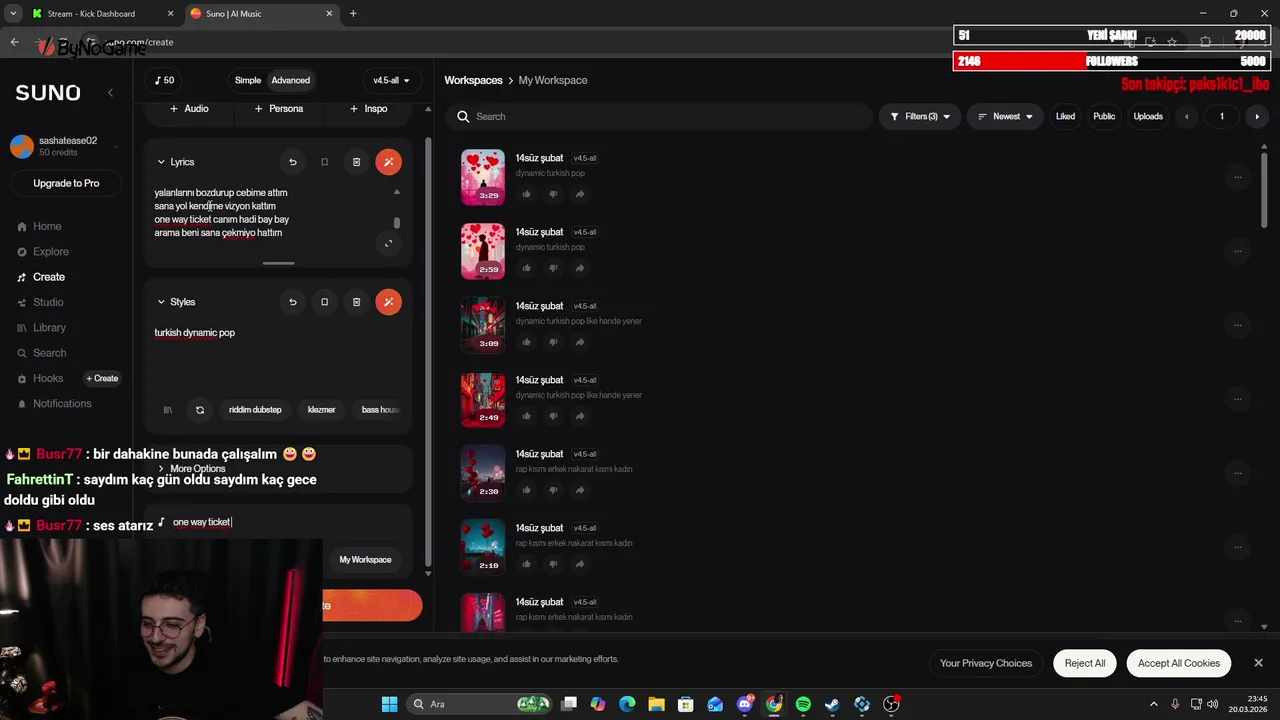Click Upgrade to Pro button

(66, 184)
